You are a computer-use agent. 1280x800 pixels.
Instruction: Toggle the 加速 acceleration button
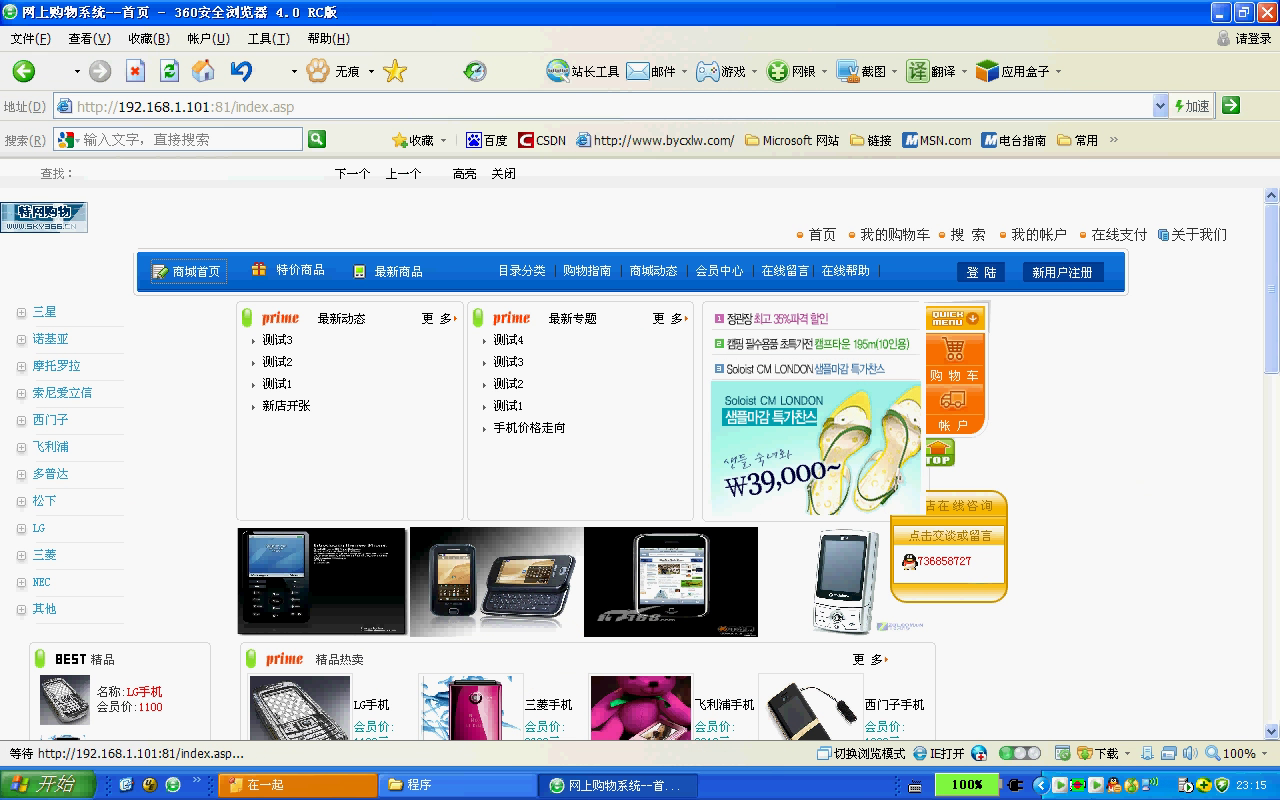tap(1192, 106)
